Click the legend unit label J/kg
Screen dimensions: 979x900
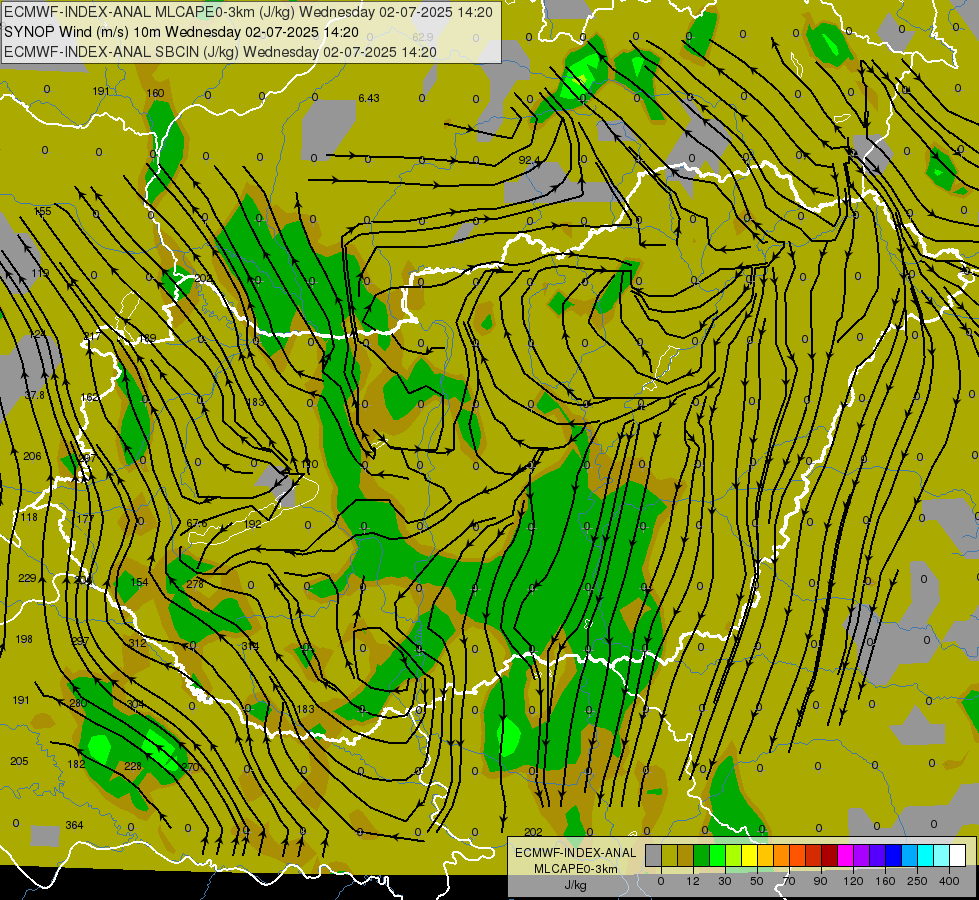point(576,885)
